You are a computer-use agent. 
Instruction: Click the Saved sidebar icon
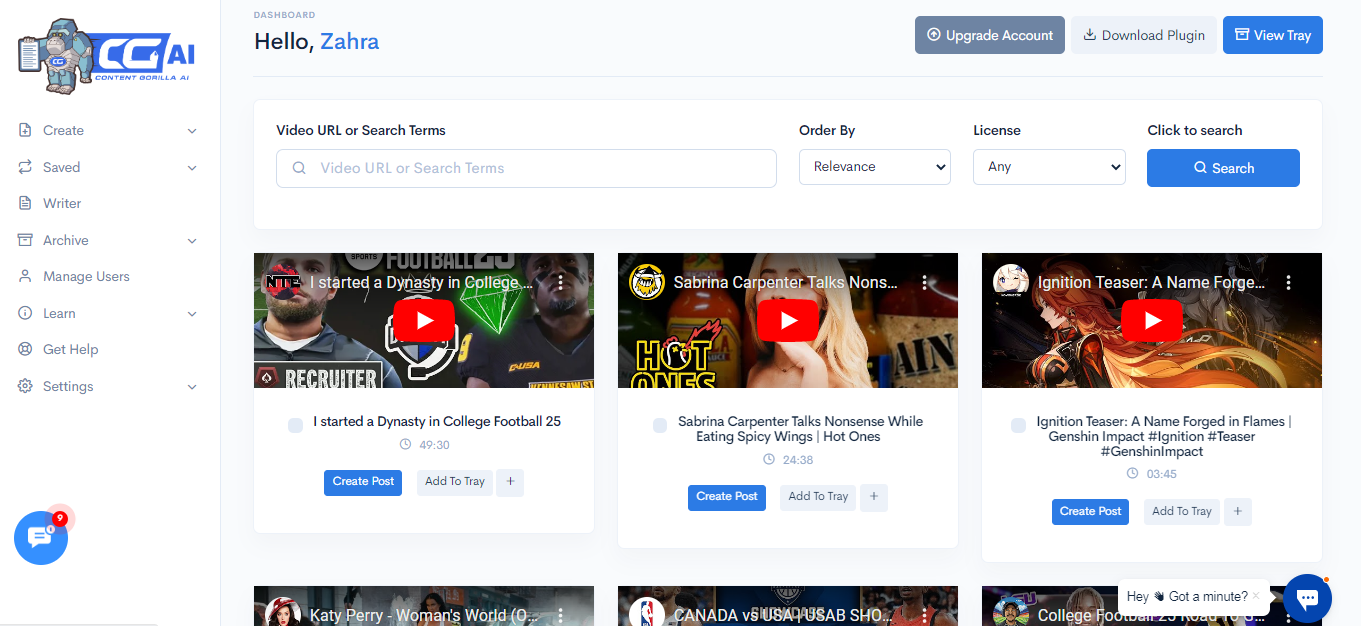tap(25, 167)
